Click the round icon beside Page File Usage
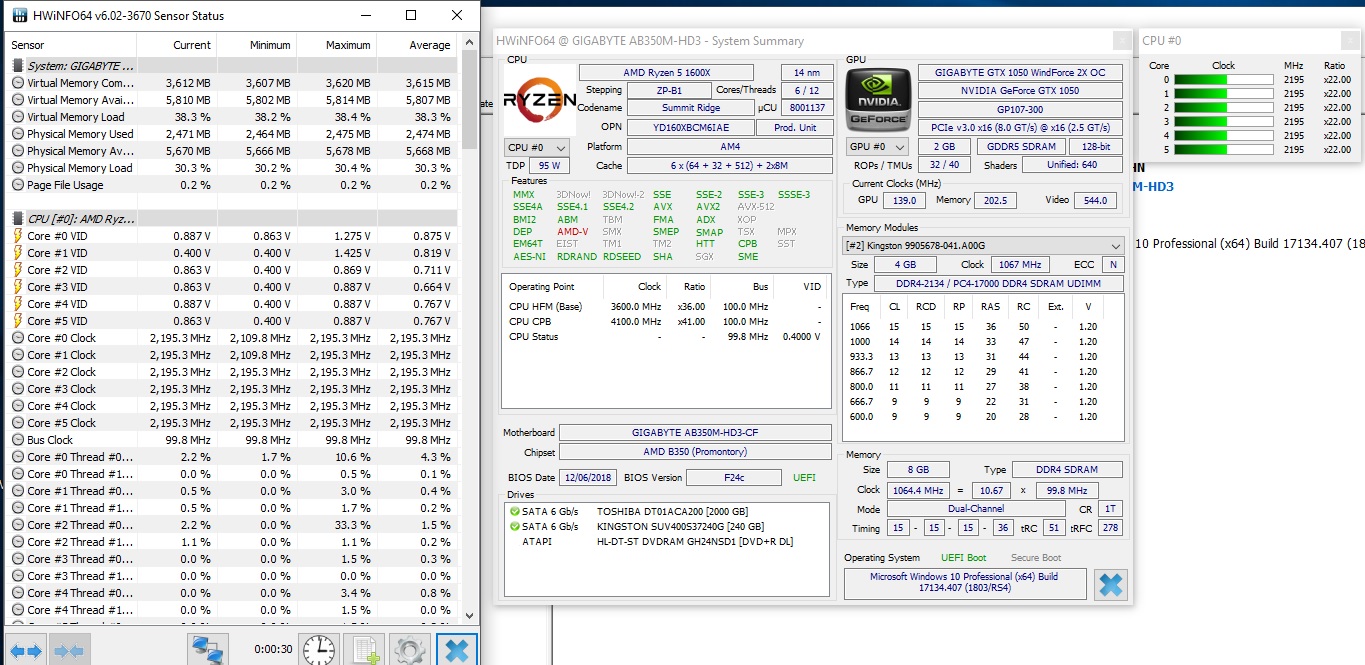Viewport: 1365px width, 665px height. pos(18,185)
